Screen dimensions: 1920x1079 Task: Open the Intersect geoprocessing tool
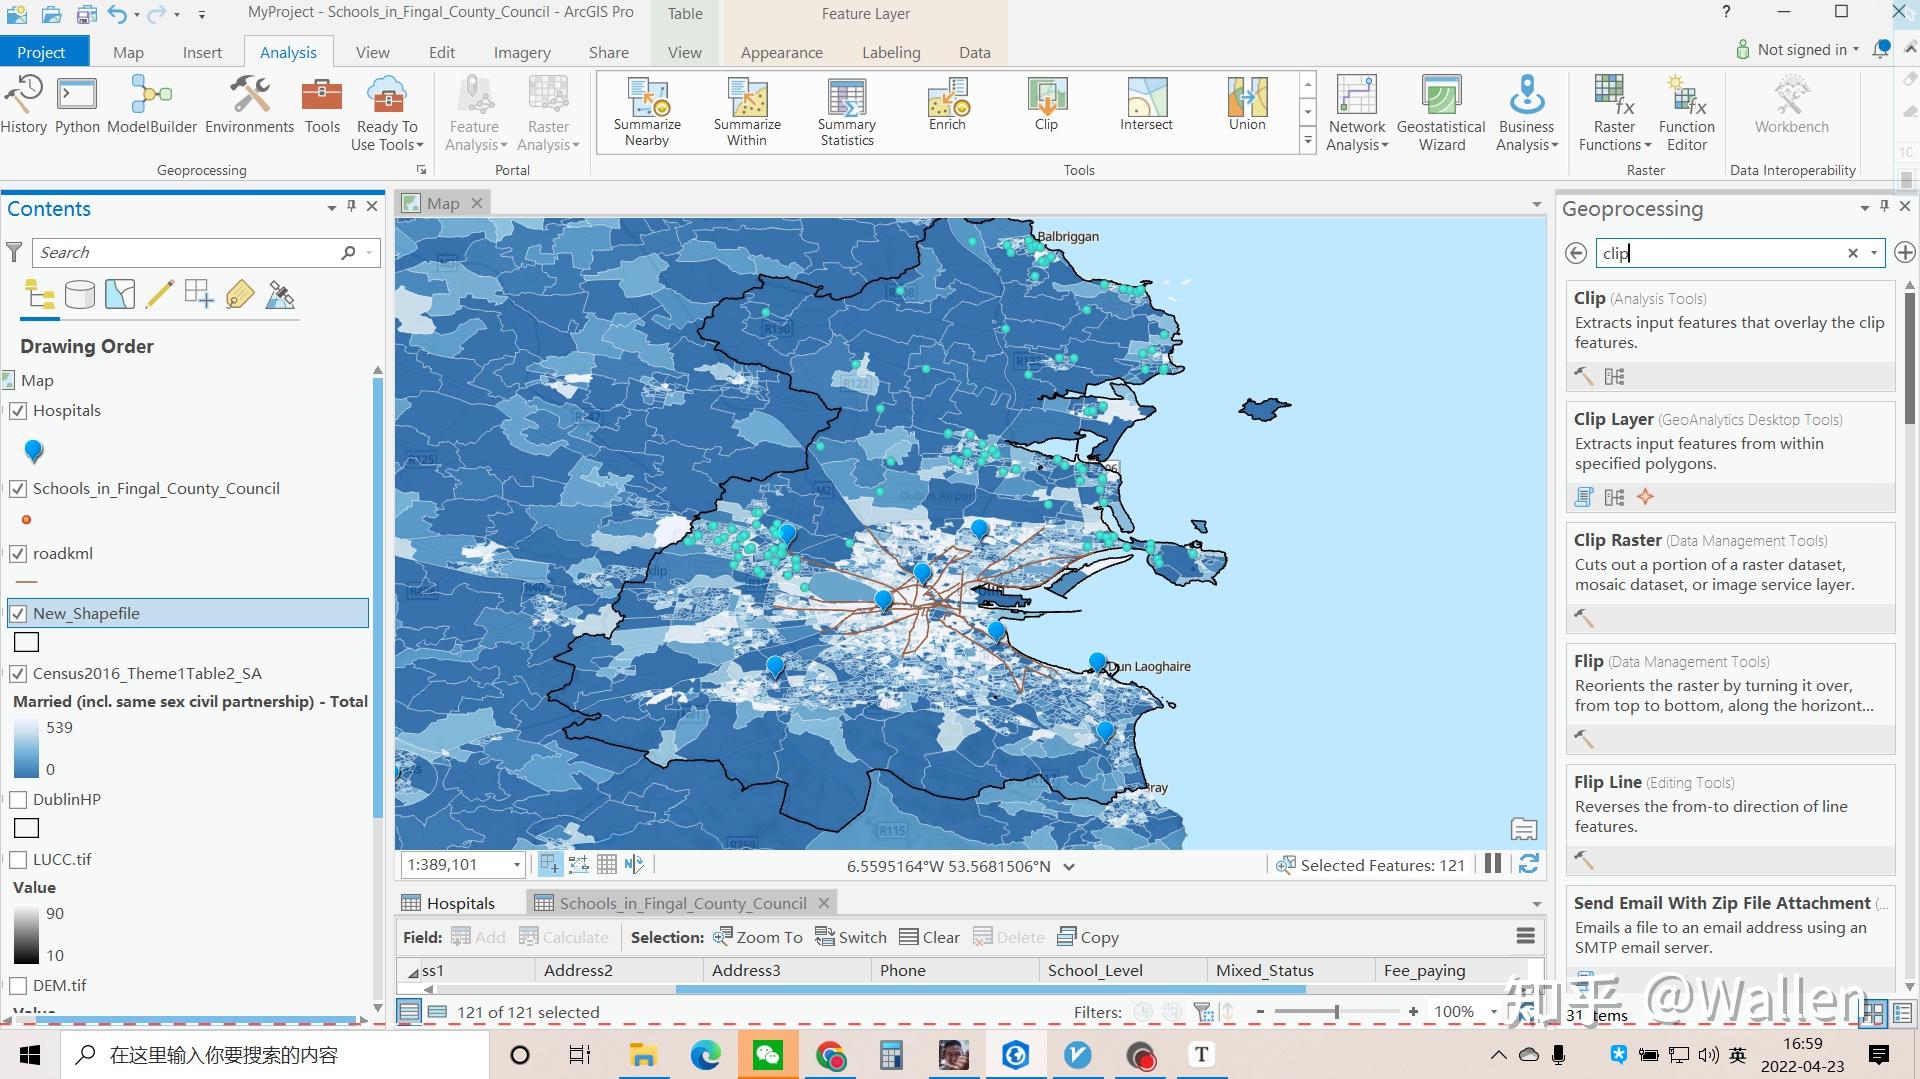tap(1145, 105)
